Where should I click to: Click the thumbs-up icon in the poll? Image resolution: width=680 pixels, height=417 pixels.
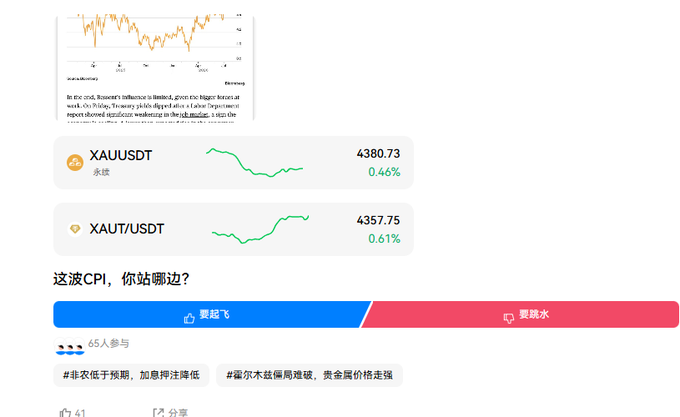coord(189,319)
